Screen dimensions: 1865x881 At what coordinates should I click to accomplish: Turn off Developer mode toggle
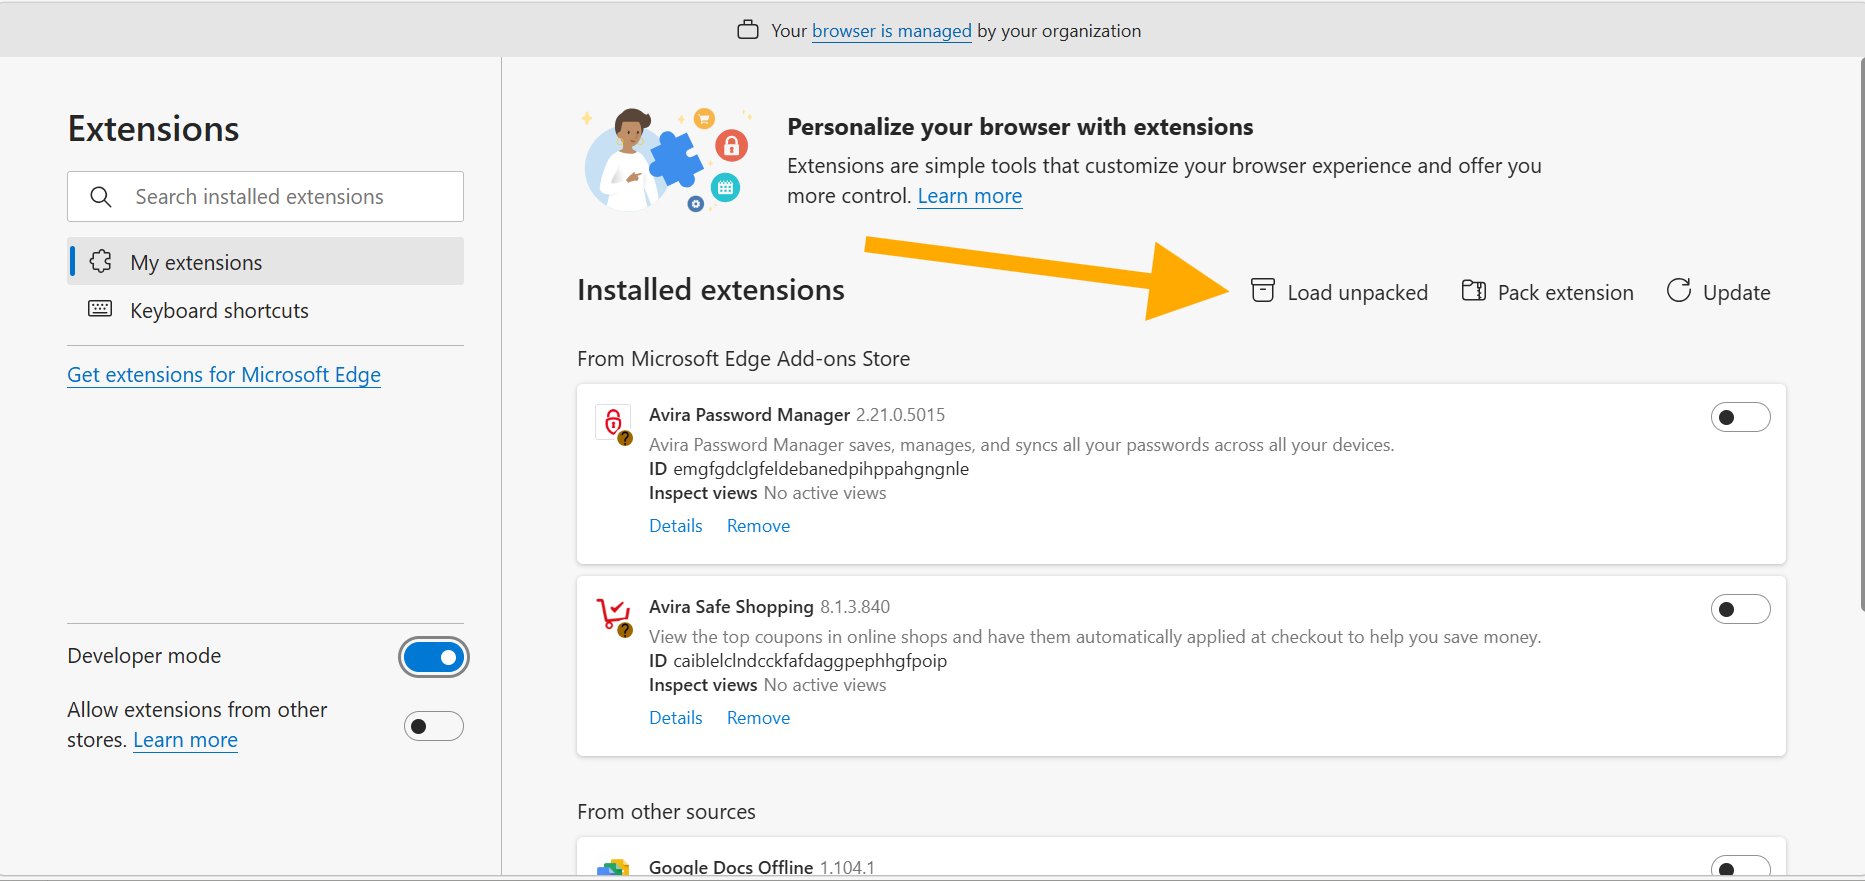[434, 657]
